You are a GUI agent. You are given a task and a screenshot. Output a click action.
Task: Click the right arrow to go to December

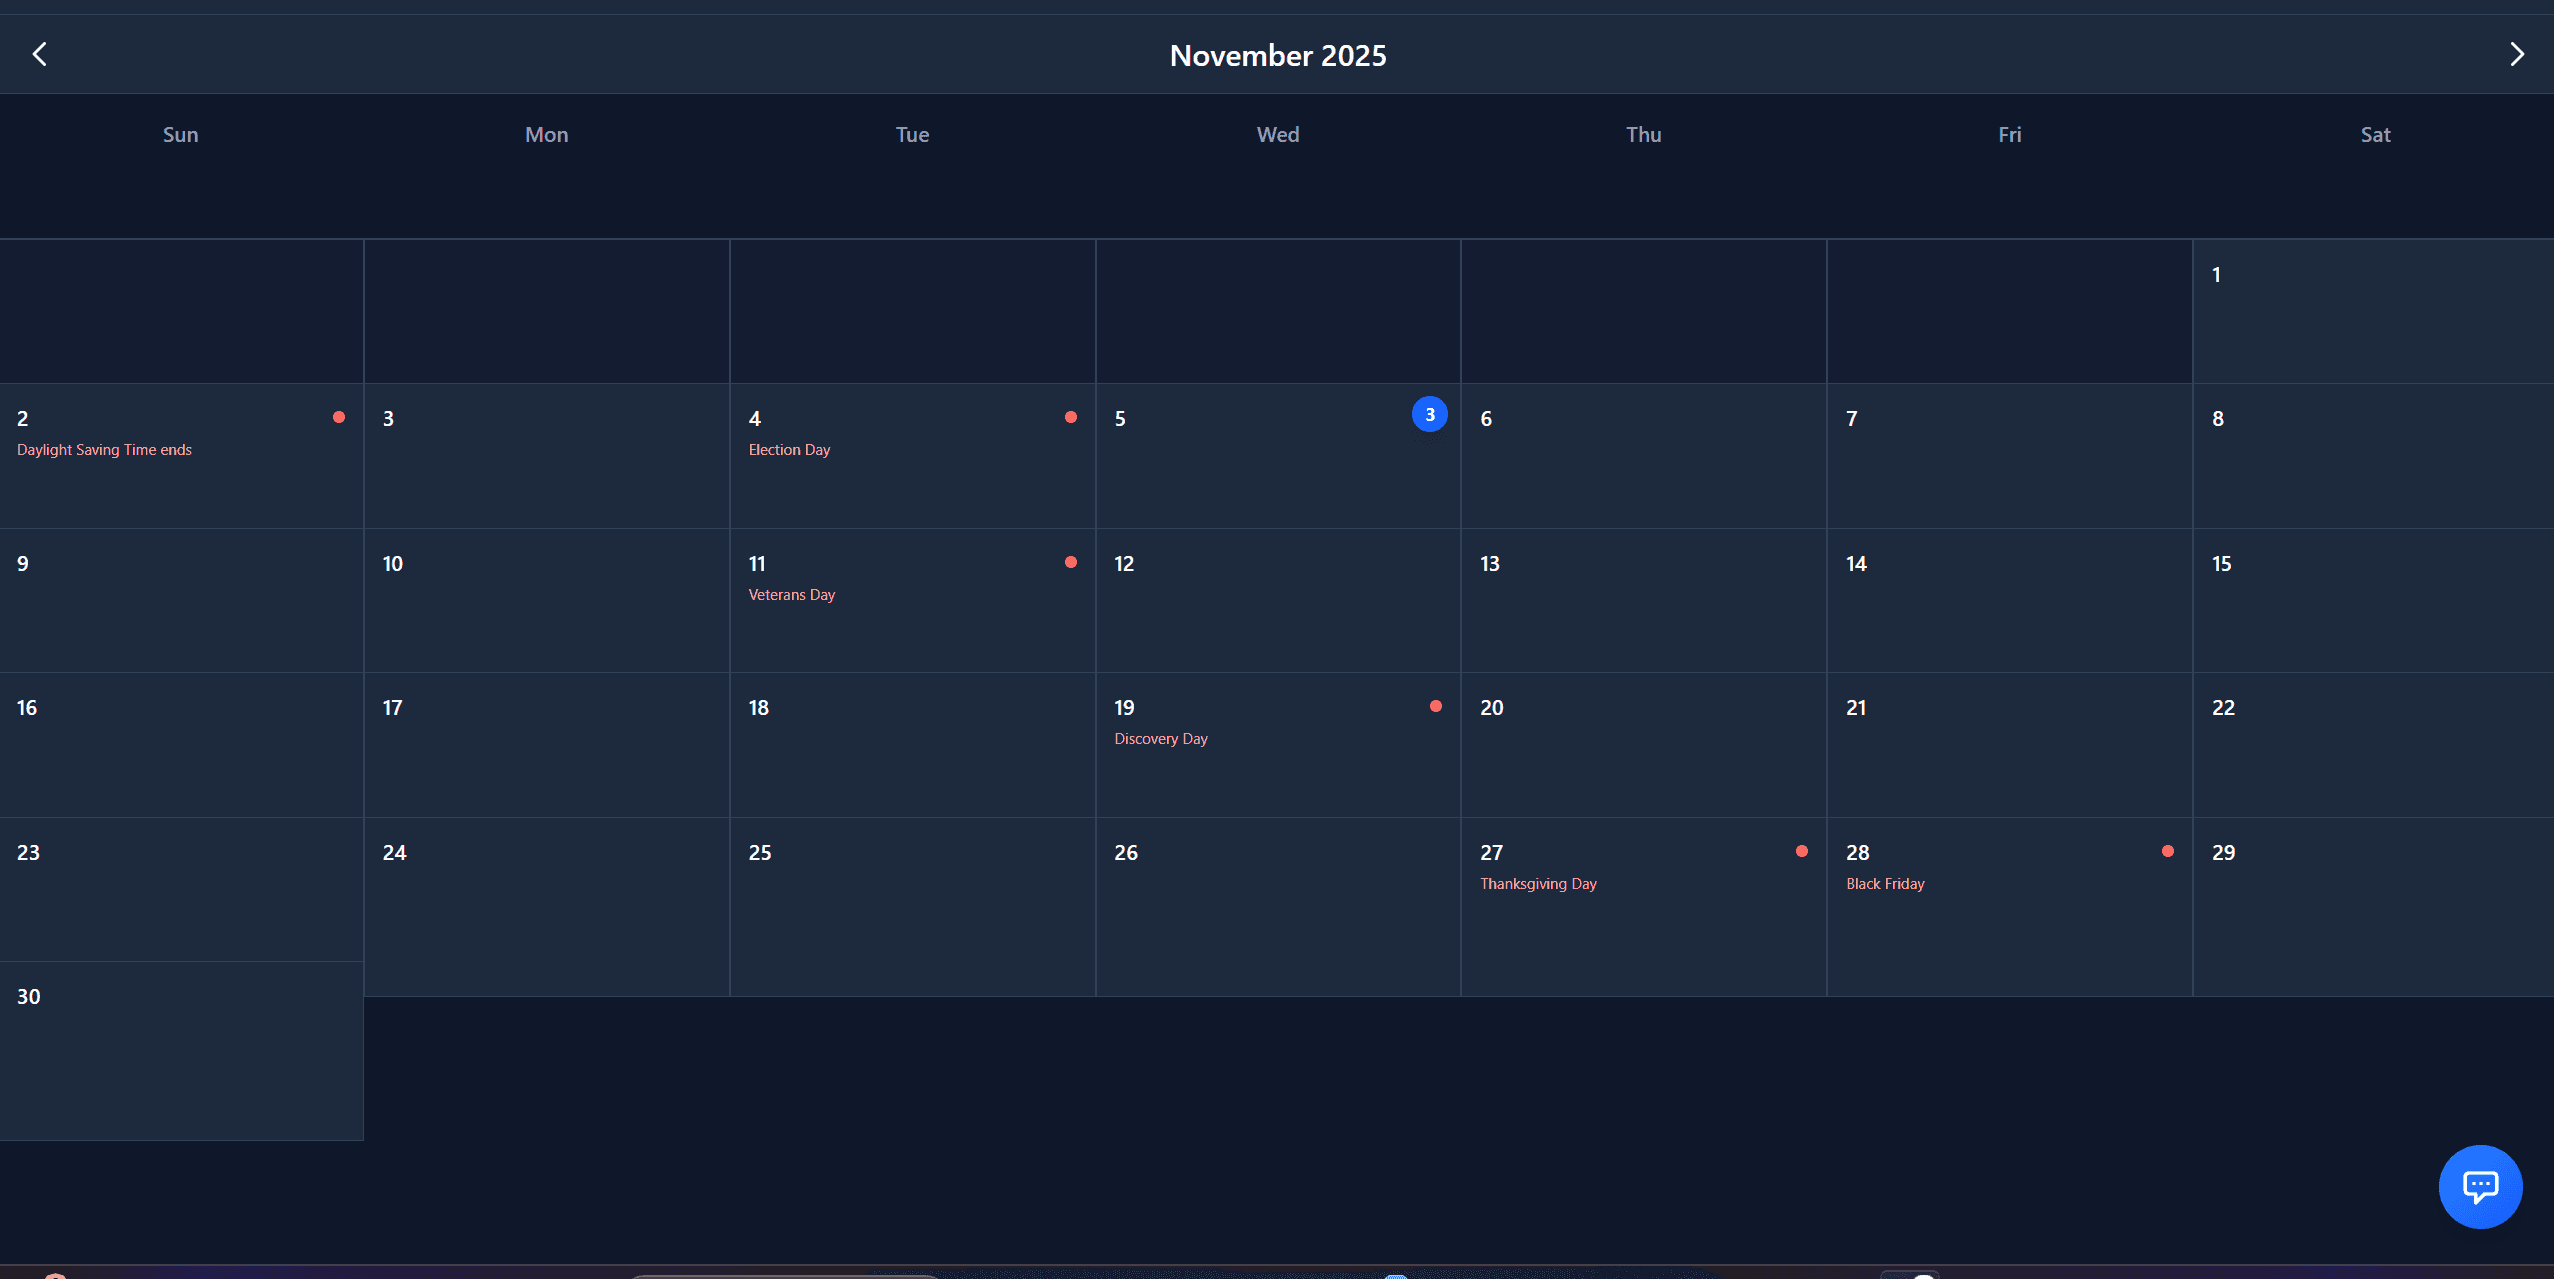click(x=2515, y=53)
